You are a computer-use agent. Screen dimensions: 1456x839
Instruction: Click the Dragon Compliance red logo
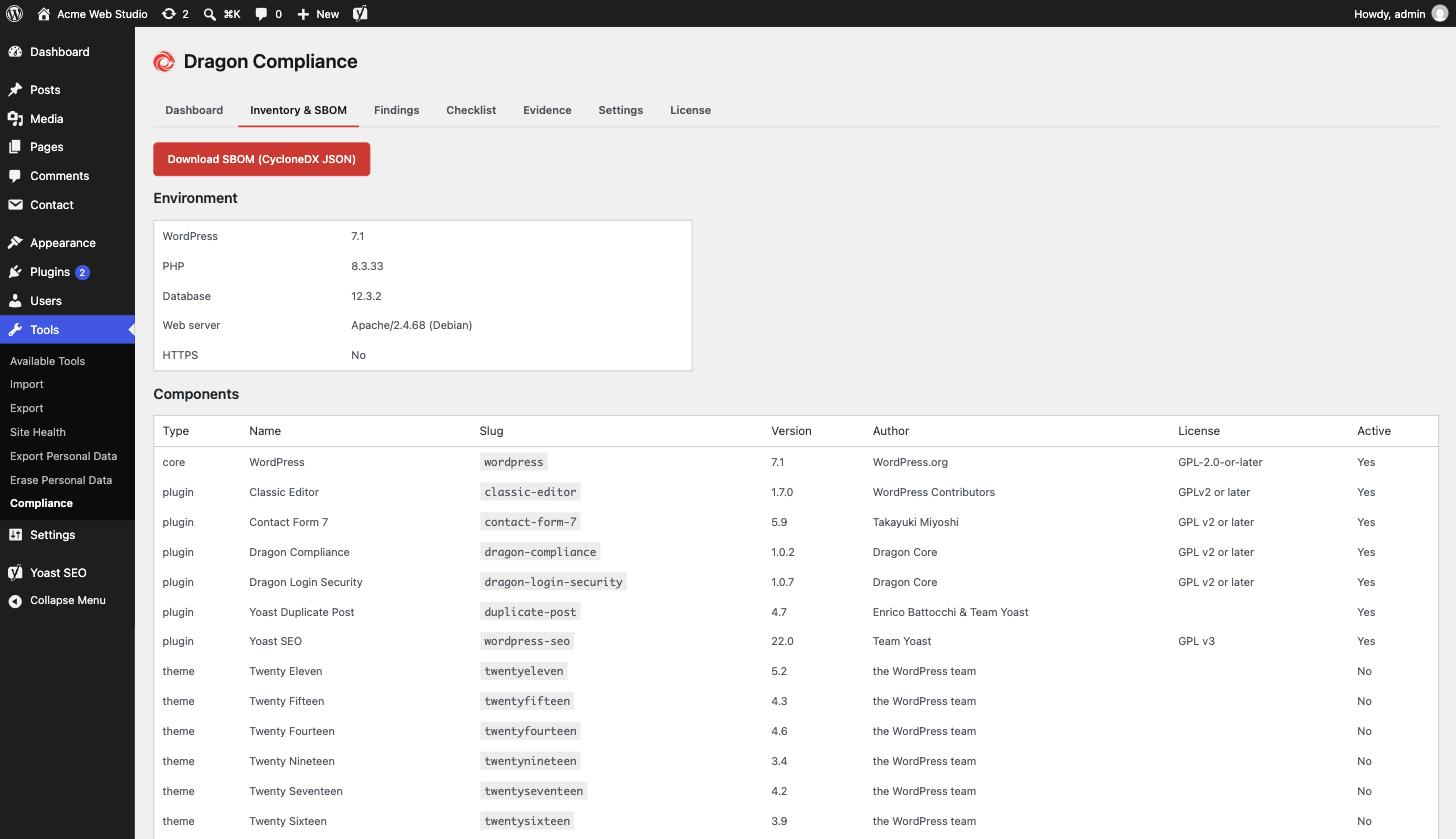(x=164, y=62)
